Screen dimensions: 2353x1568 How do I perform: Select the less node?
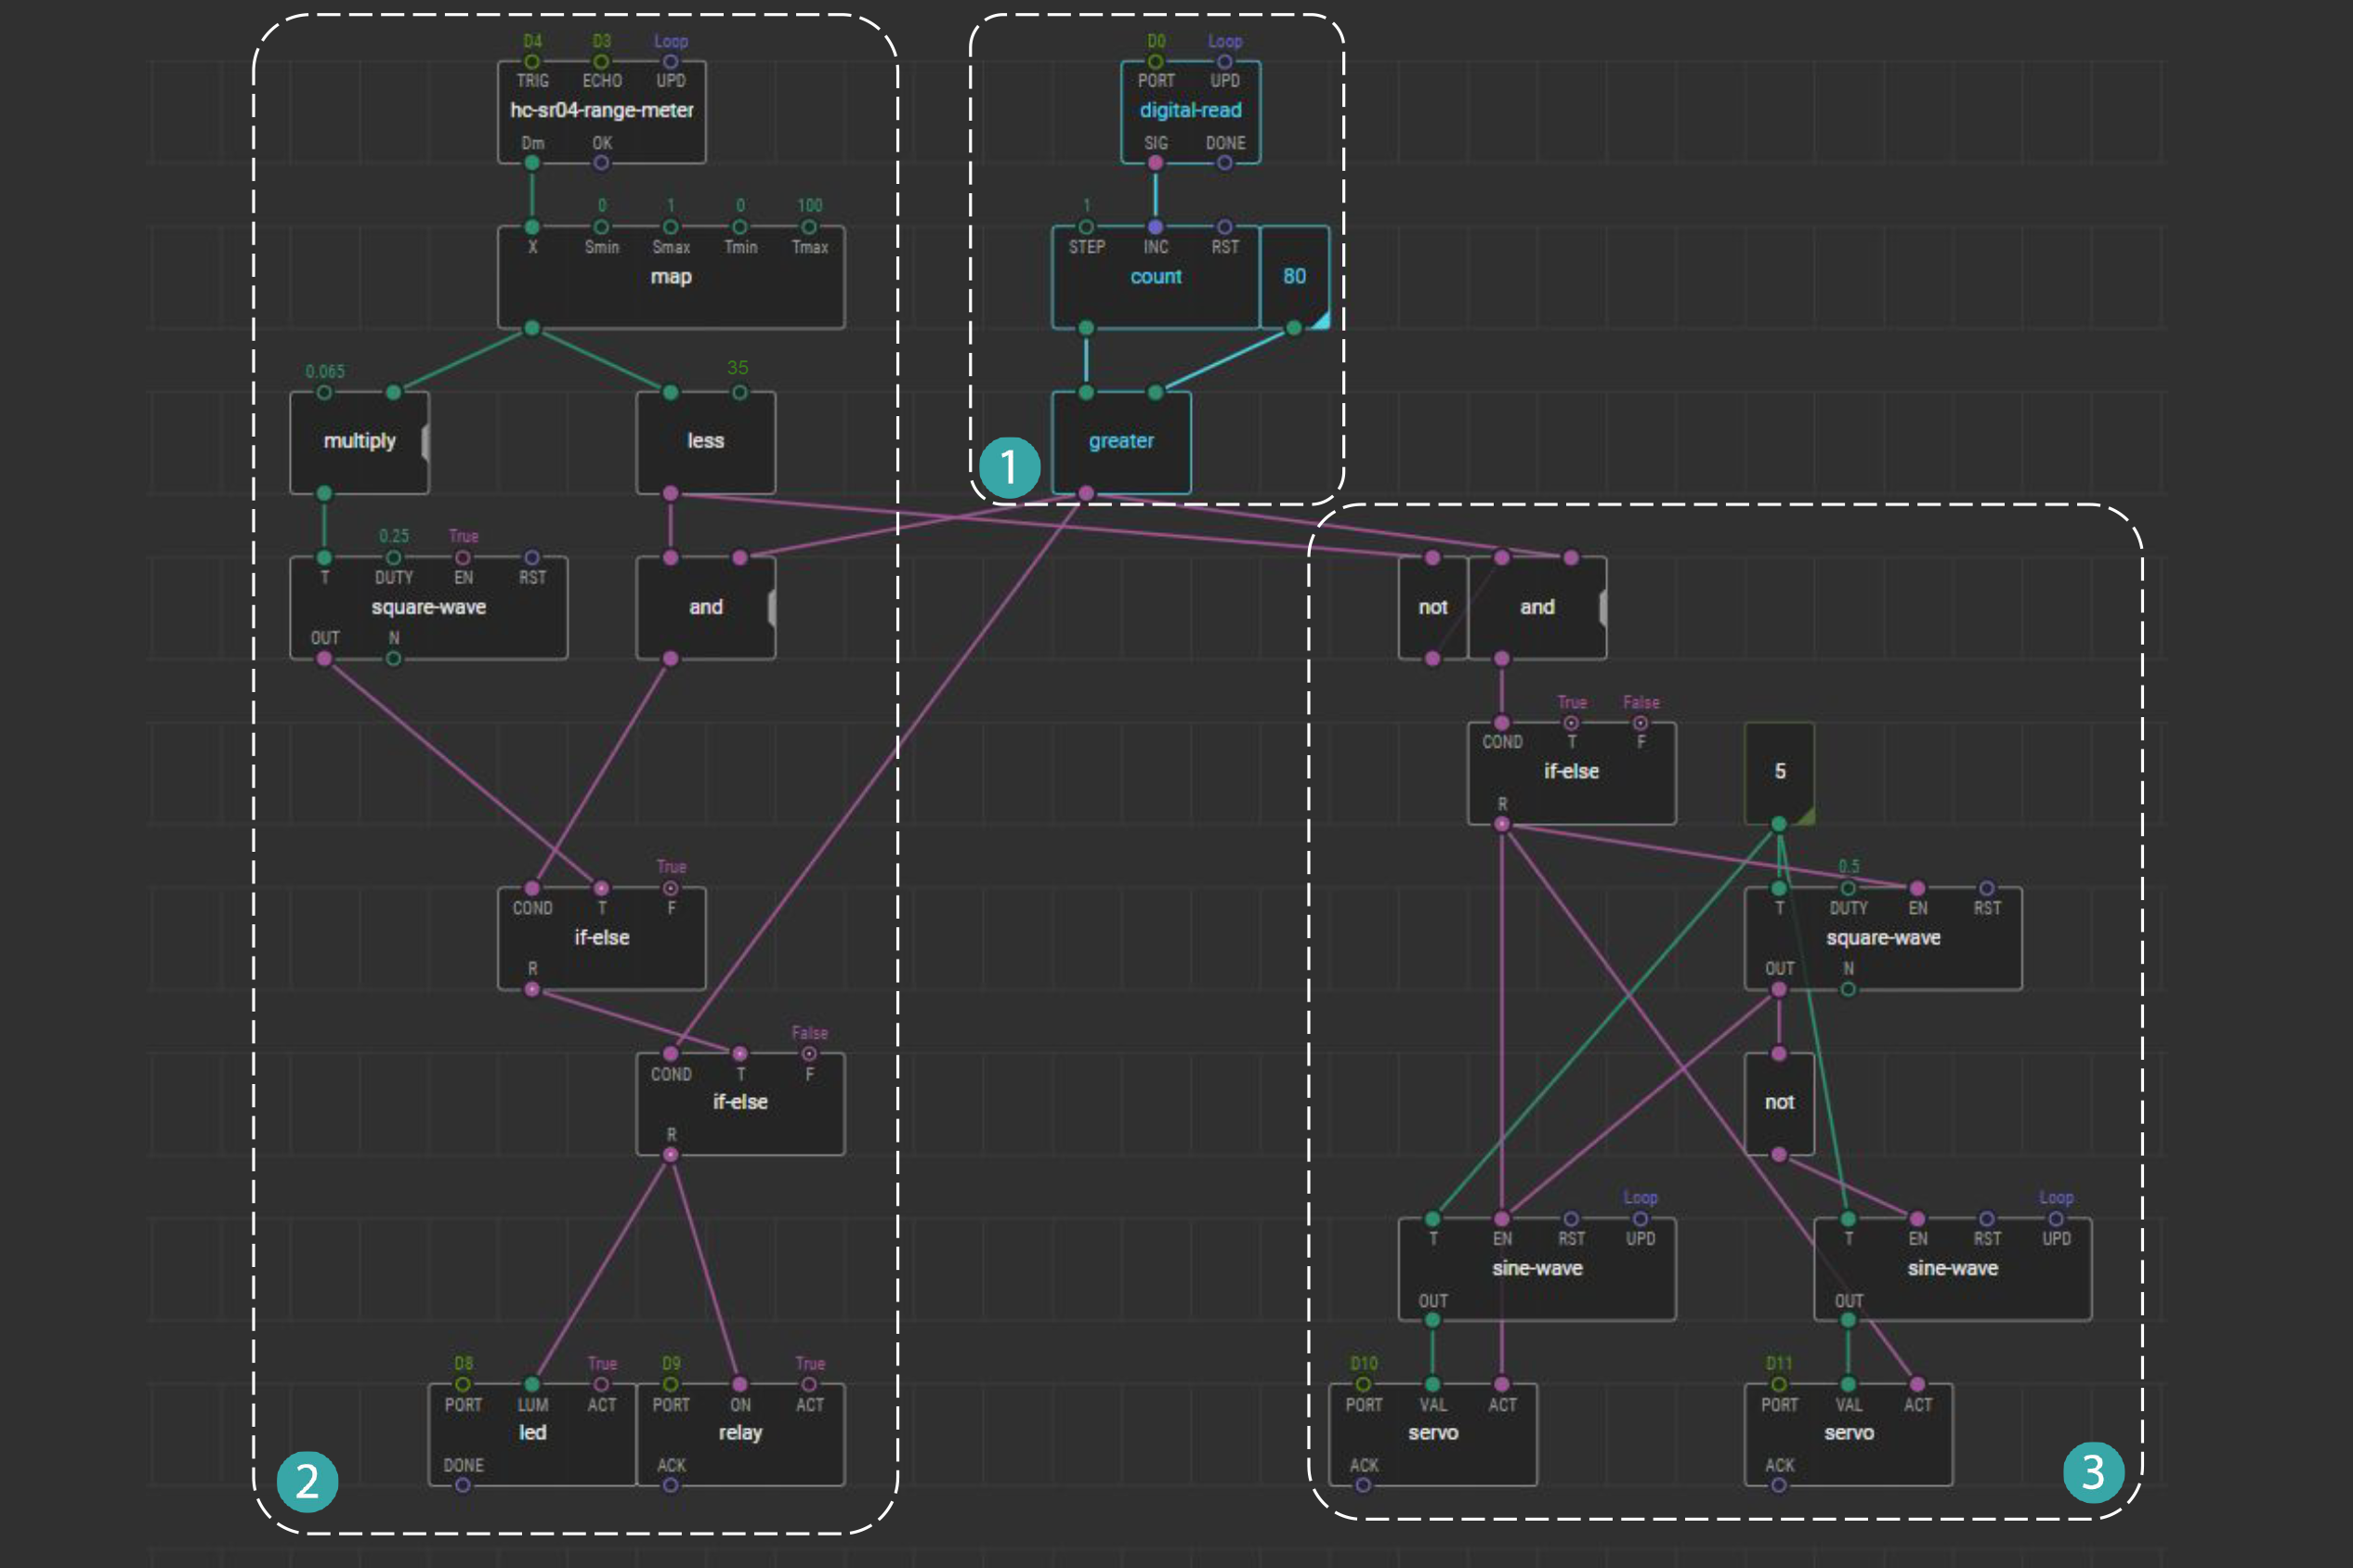pyautogui.click(x=705, y=441)
